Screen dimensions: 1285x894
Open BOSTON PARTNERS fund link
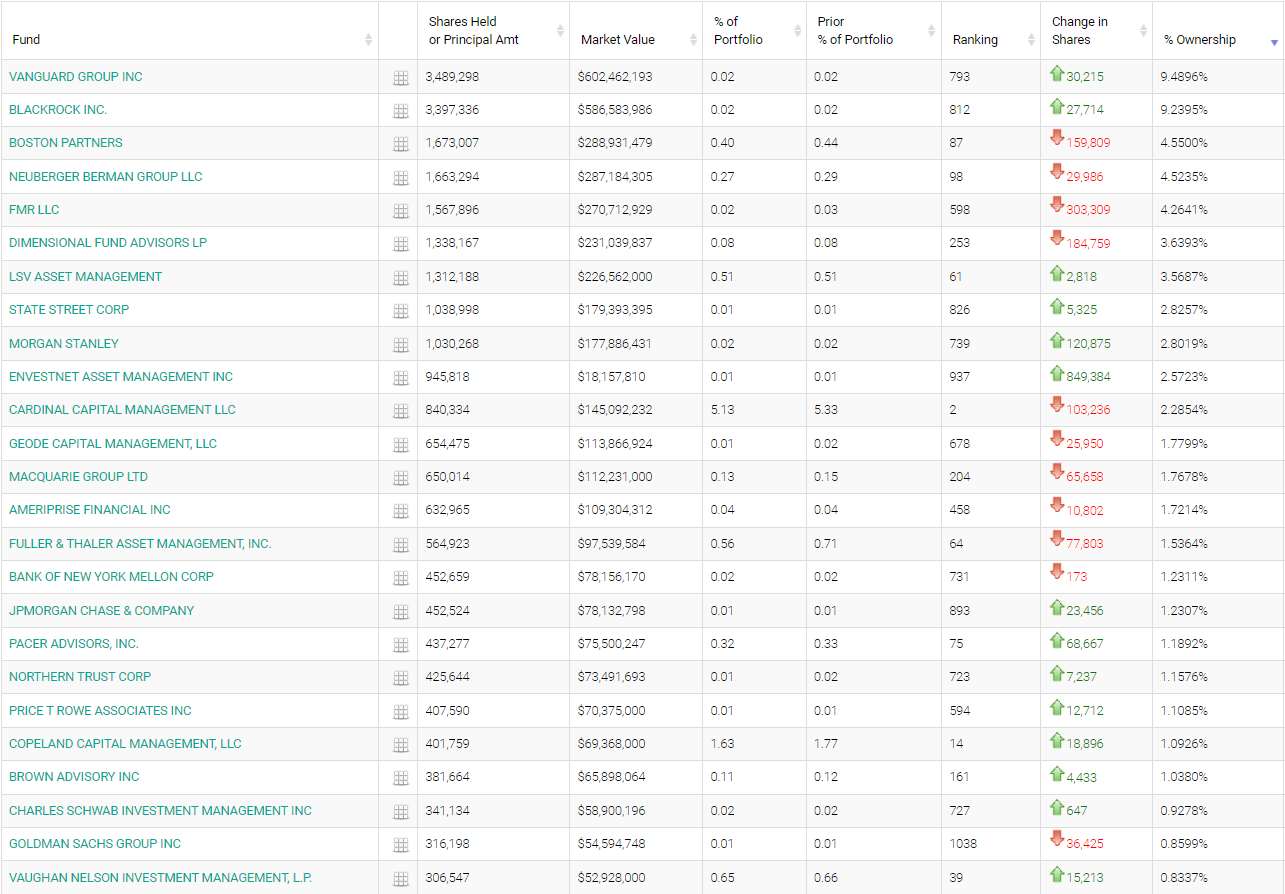[x=66, y=143]
